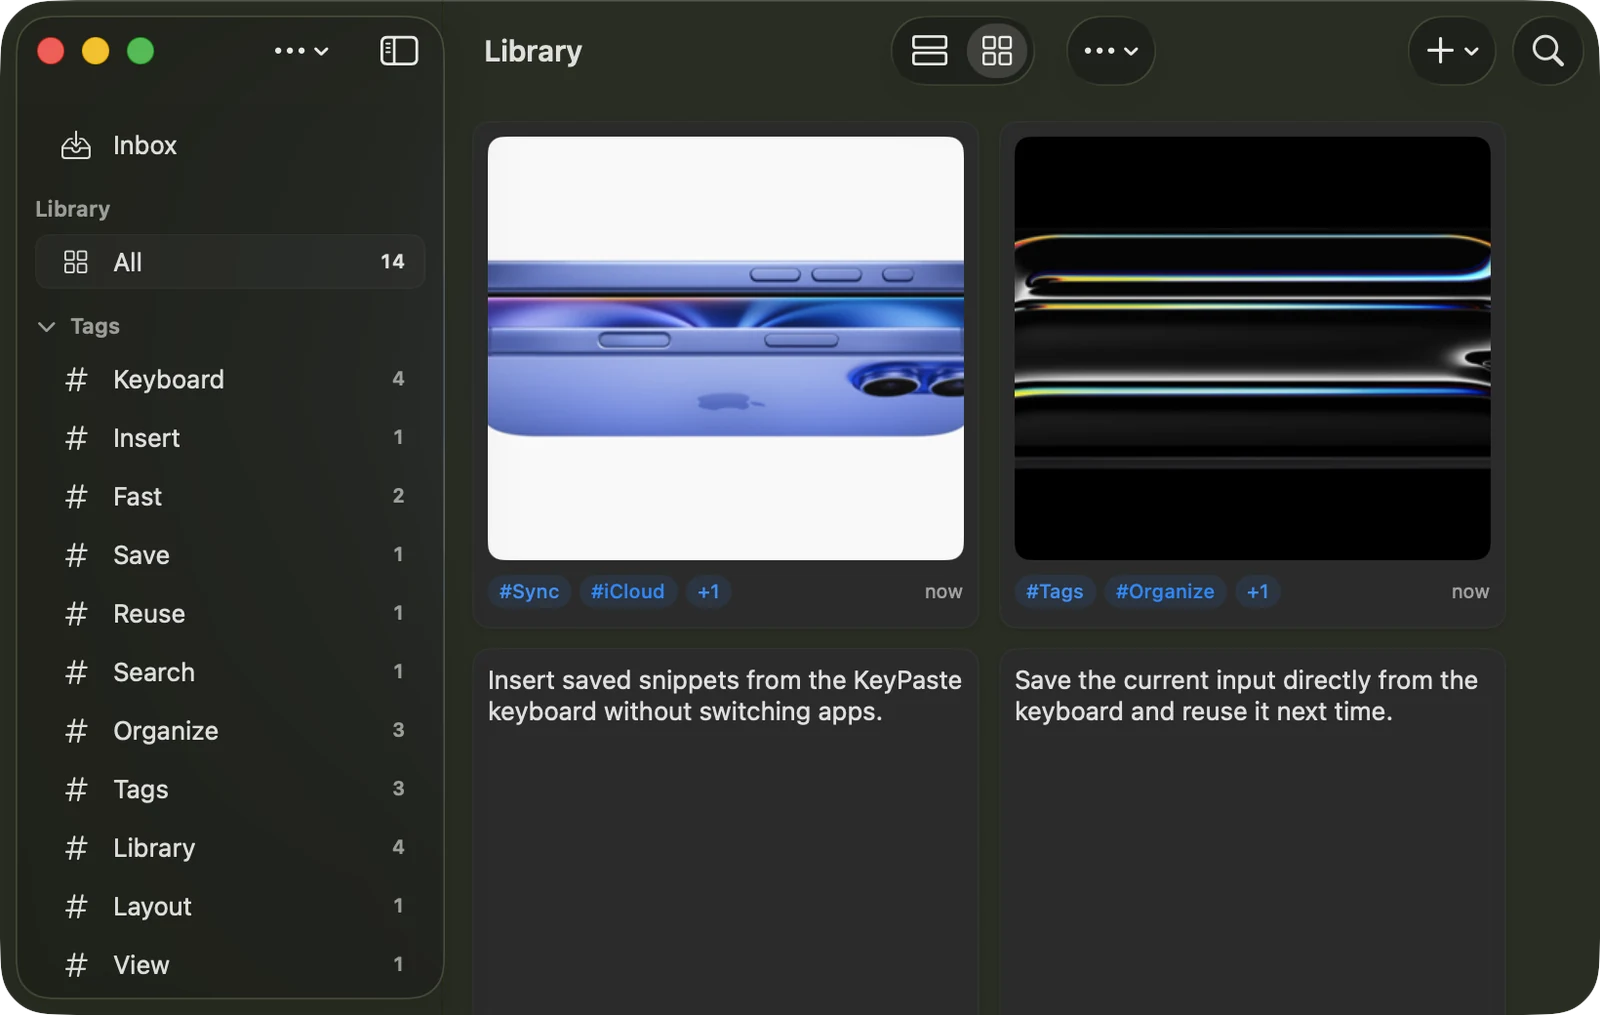Select the Layout tag hash icon
The image size is (1600, 1015).
[x=76, y=907]
